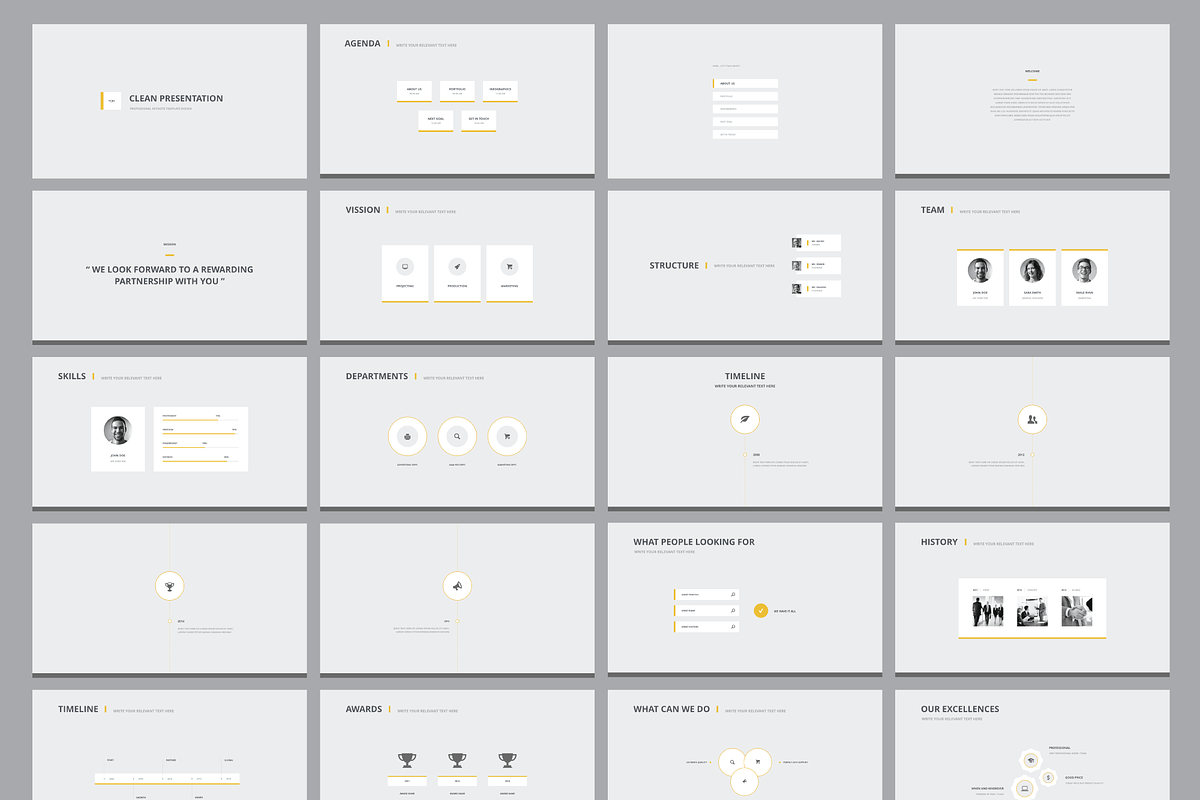1200x800 pixels.
Task: Click the first Team member photo
Action: pos(980,270)
